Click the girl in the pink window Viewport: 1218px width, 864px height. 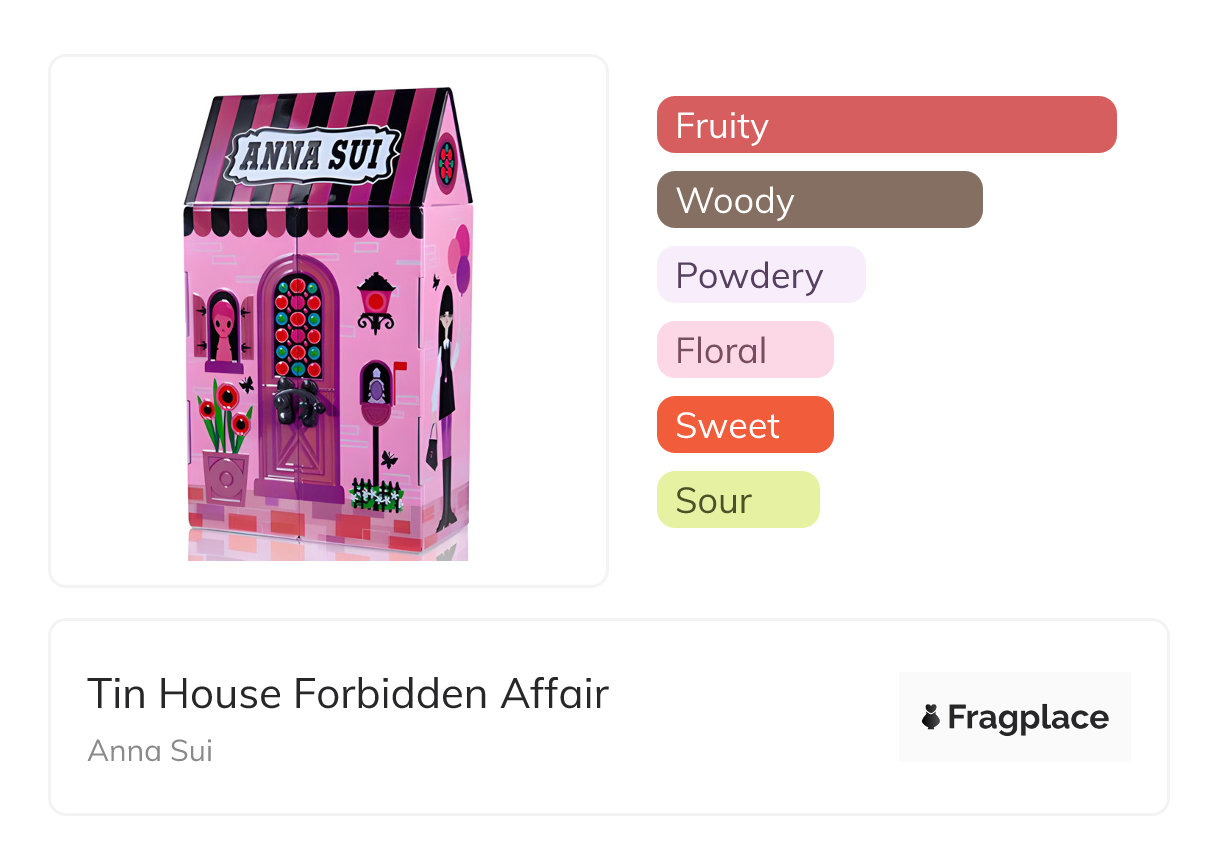[224, 327]
